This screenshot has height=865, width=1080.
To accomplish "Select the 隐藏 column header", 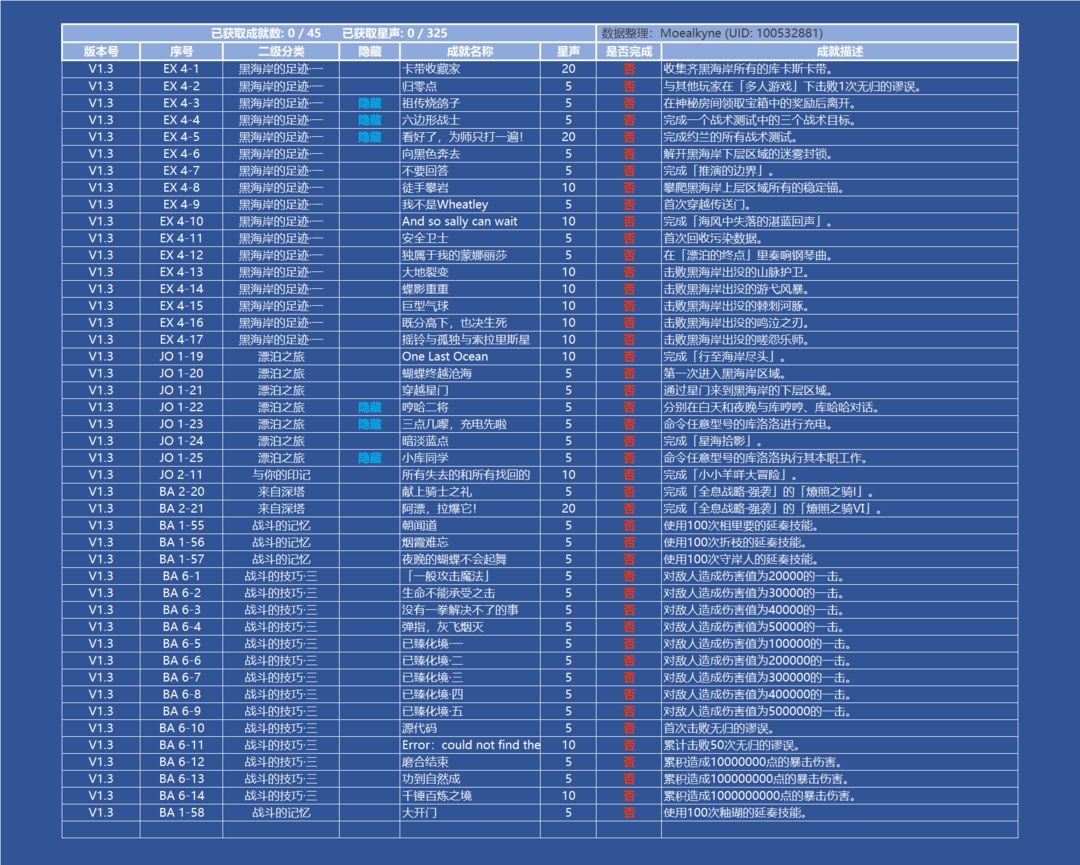I will point(369,51).
